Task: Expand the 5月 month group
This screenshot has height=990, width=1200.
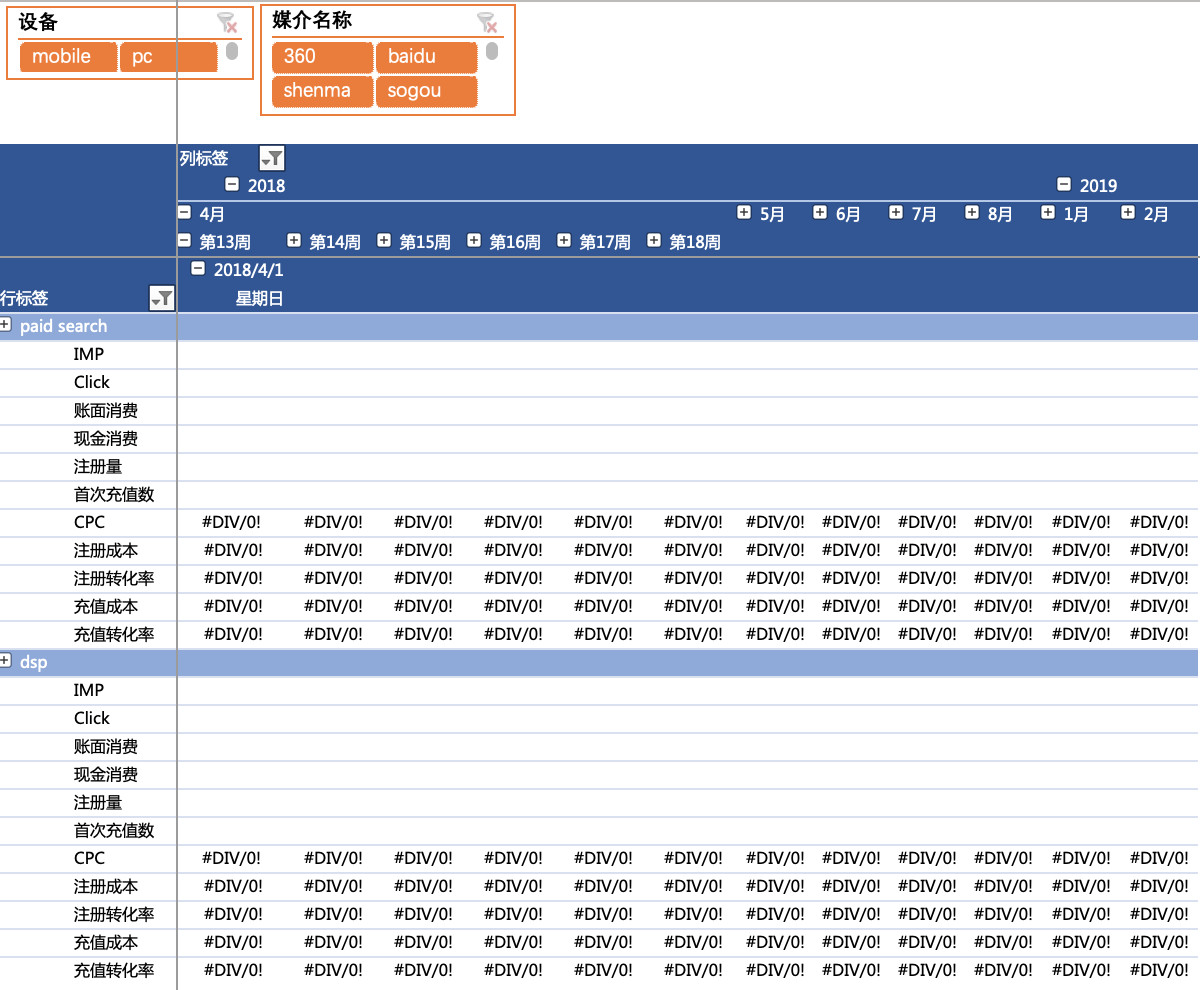Action: point(744,213)
